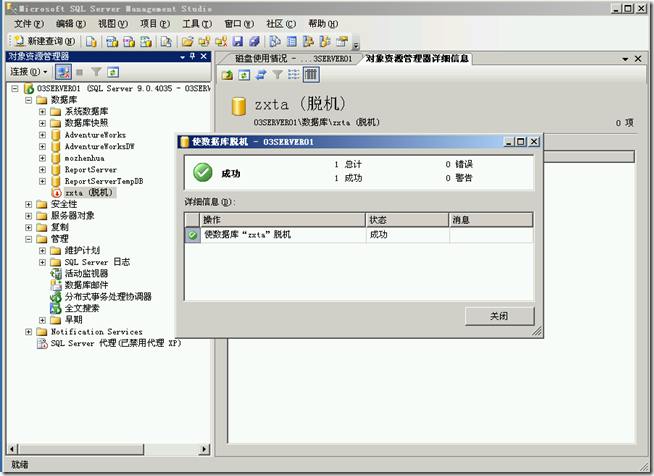
Task: Click Analysis Services XMLA Query icon
Action: 146,41
